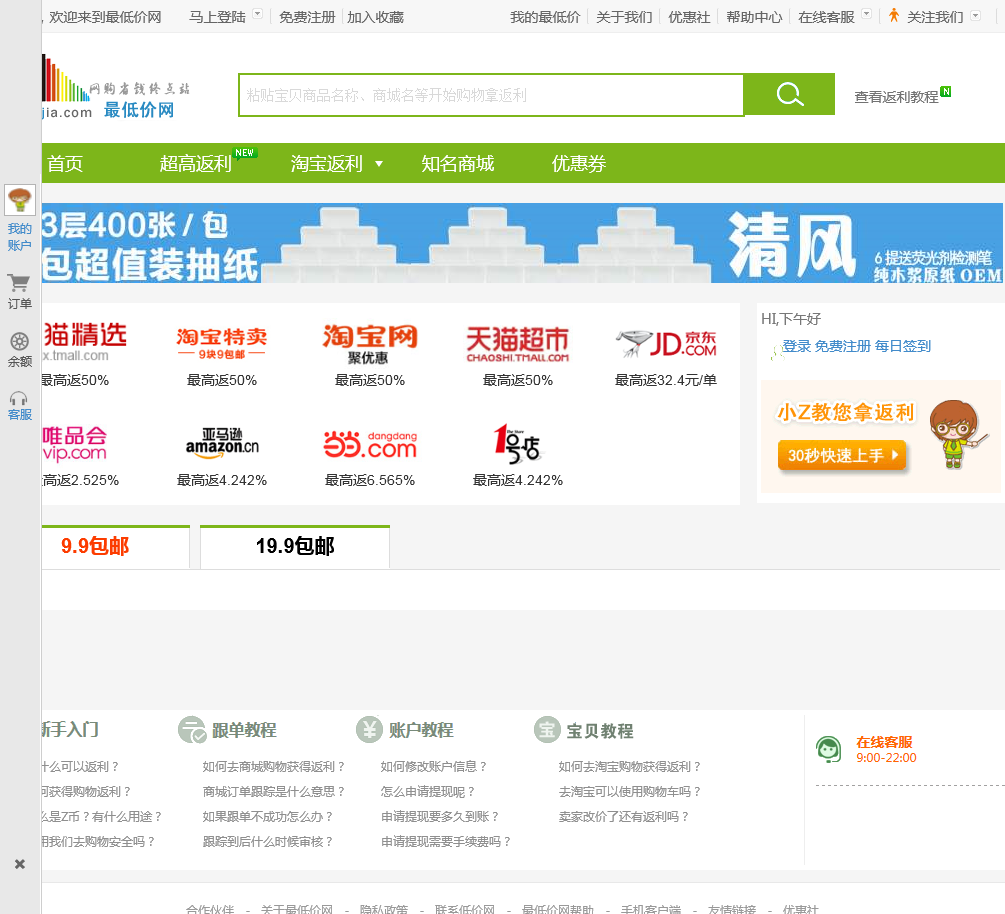The image size is (1005, 914).
Task: Open 卖家改价了还有返利吗？ link
Action: 624,817
